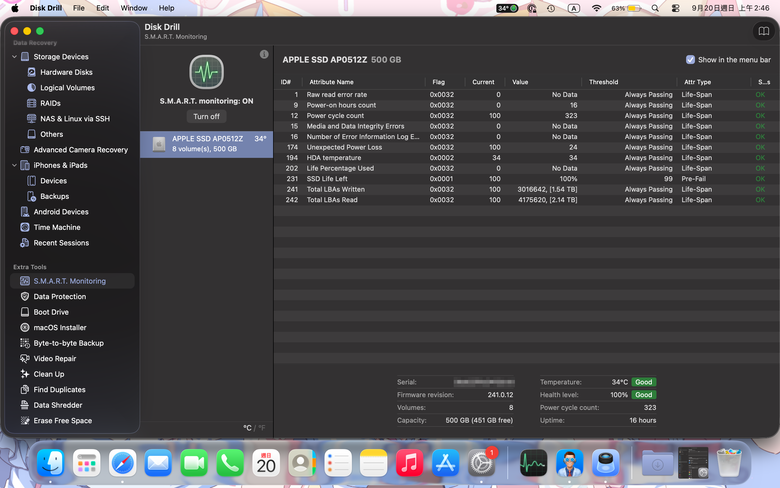
Task: Select the Life Percentage Used row
Action: [x=526, y=168]
